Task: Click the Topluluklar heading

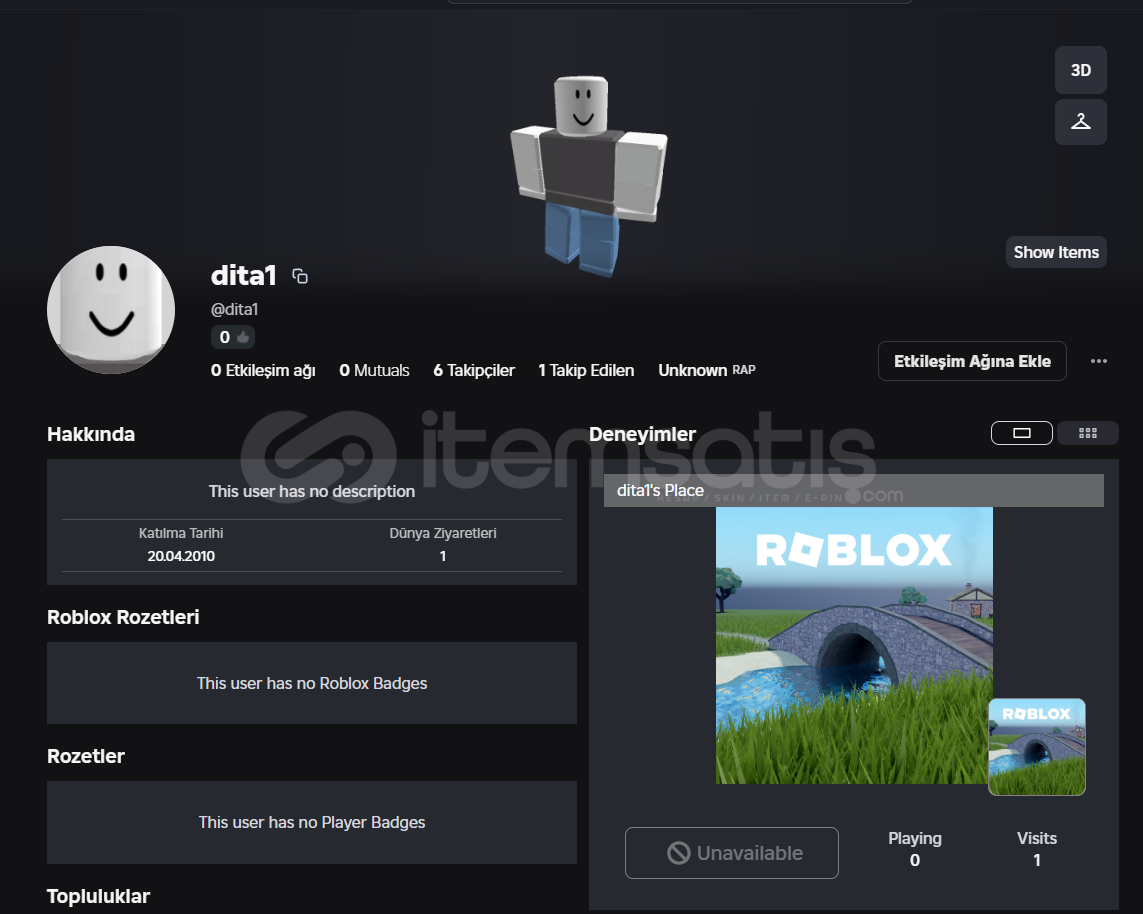Action: (98, 897)
